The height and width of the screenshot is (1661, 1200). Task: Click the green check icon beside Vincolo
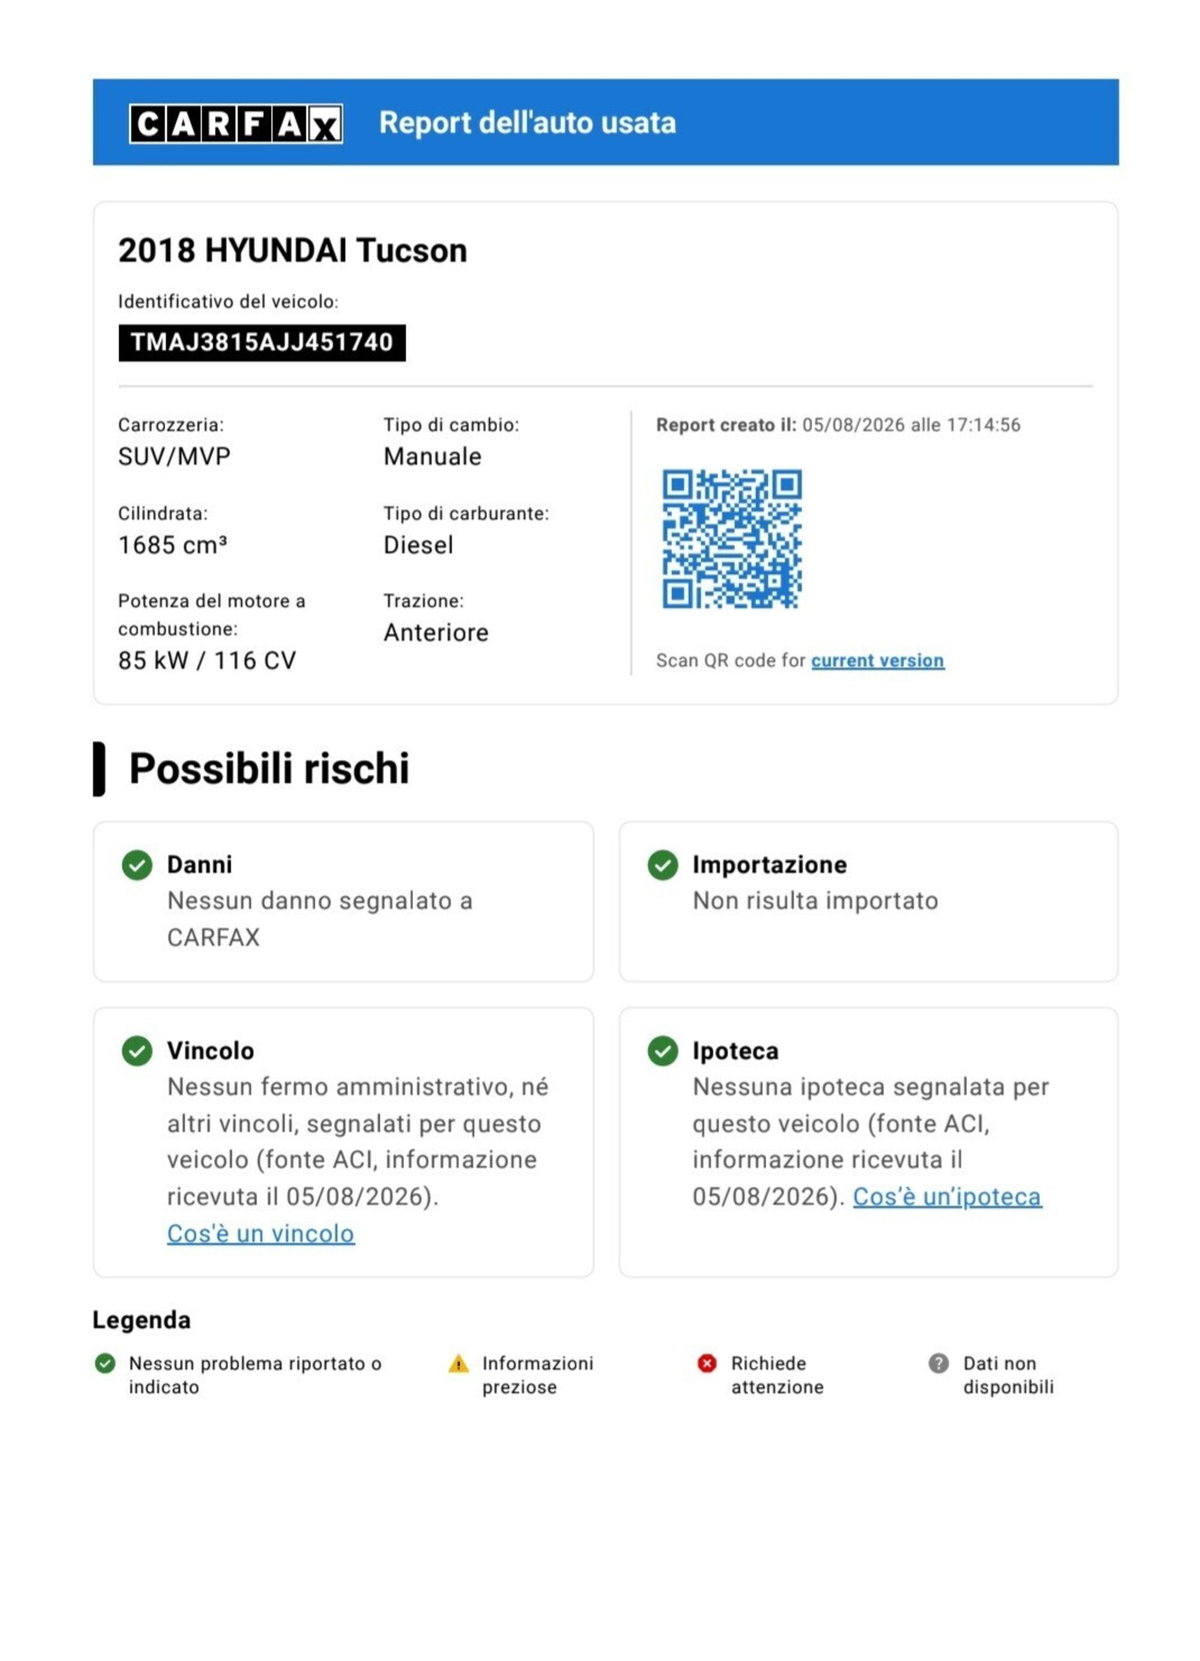point(137,1051)
